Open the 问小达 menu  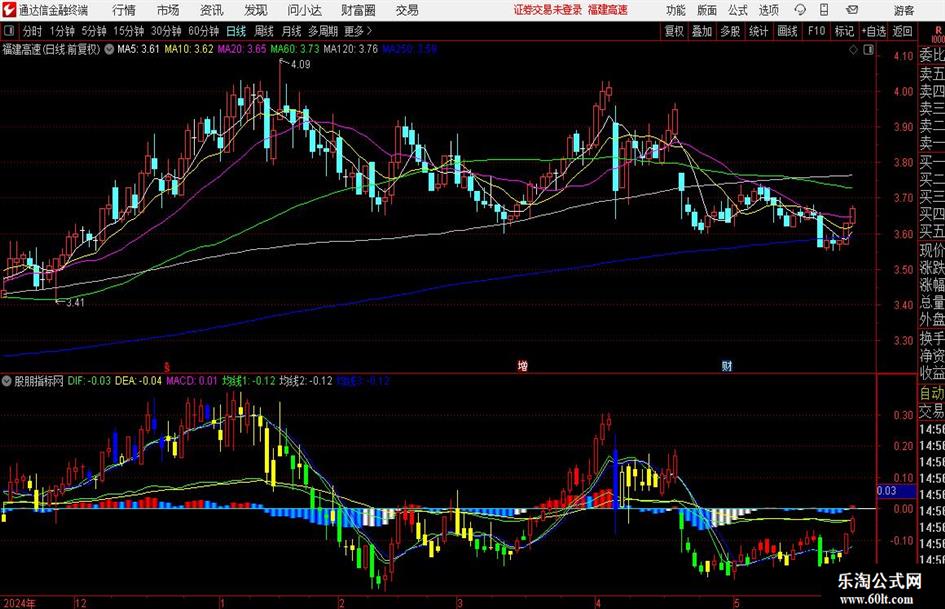click(x=304, y=10)
